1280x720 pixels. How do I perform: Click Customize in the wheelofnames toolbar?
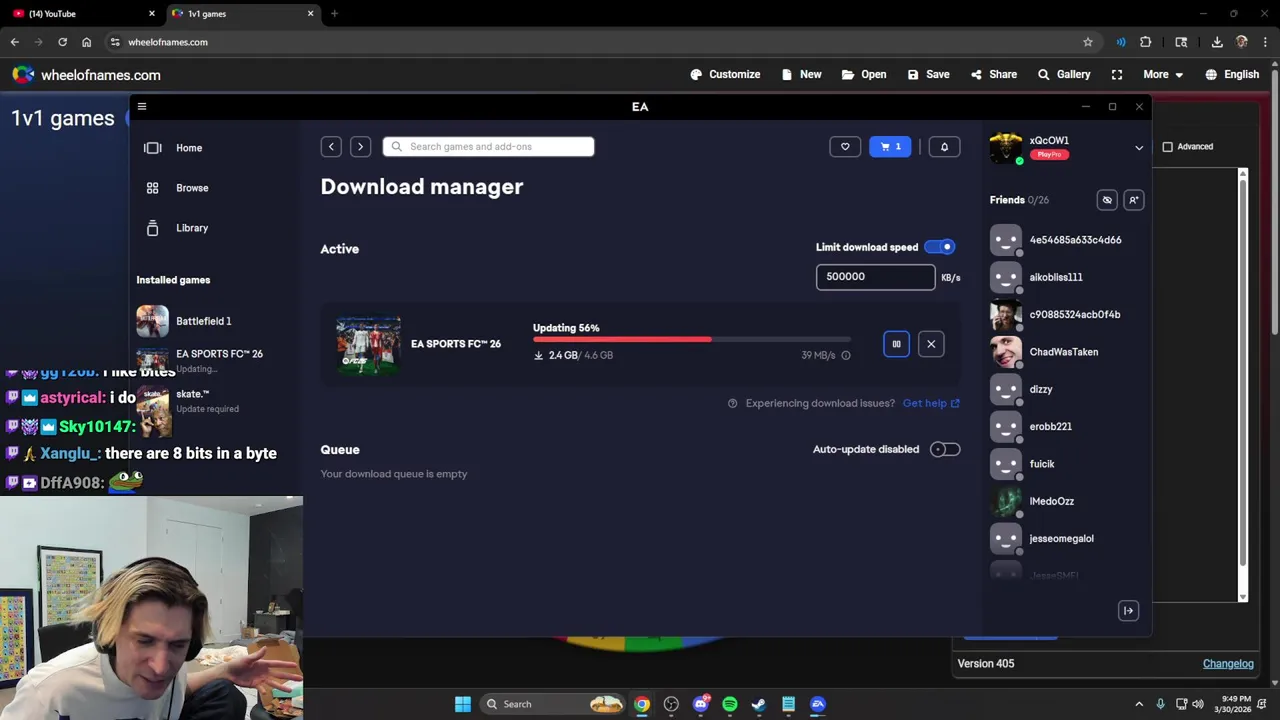(725, 75)
